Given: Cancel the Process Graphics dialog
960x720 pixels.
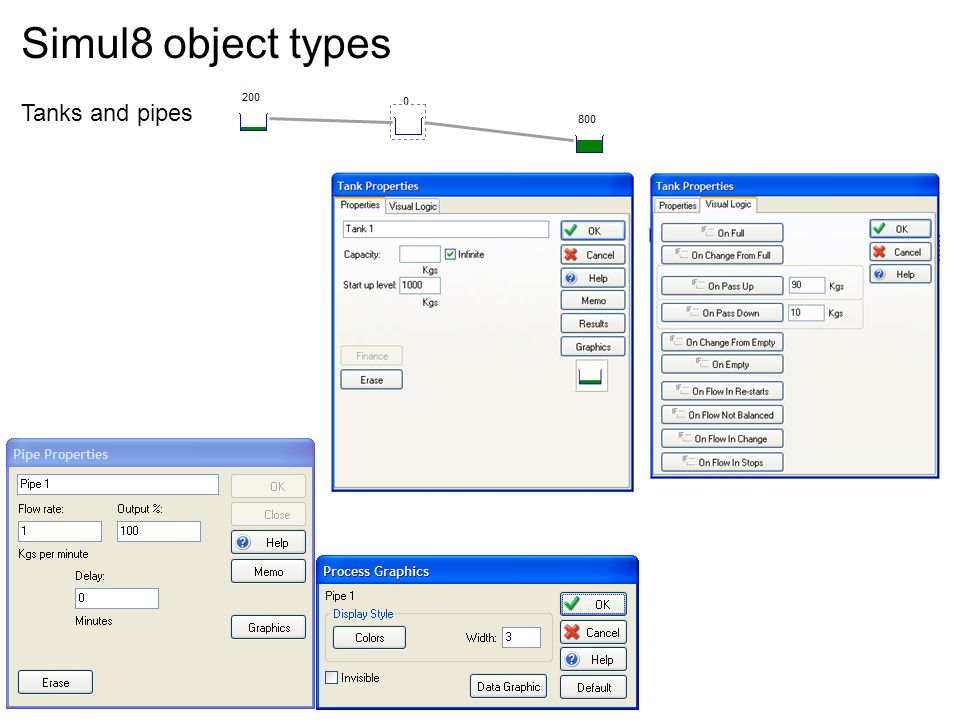Looking at the screenshot, I should click(x=593, y=632).
